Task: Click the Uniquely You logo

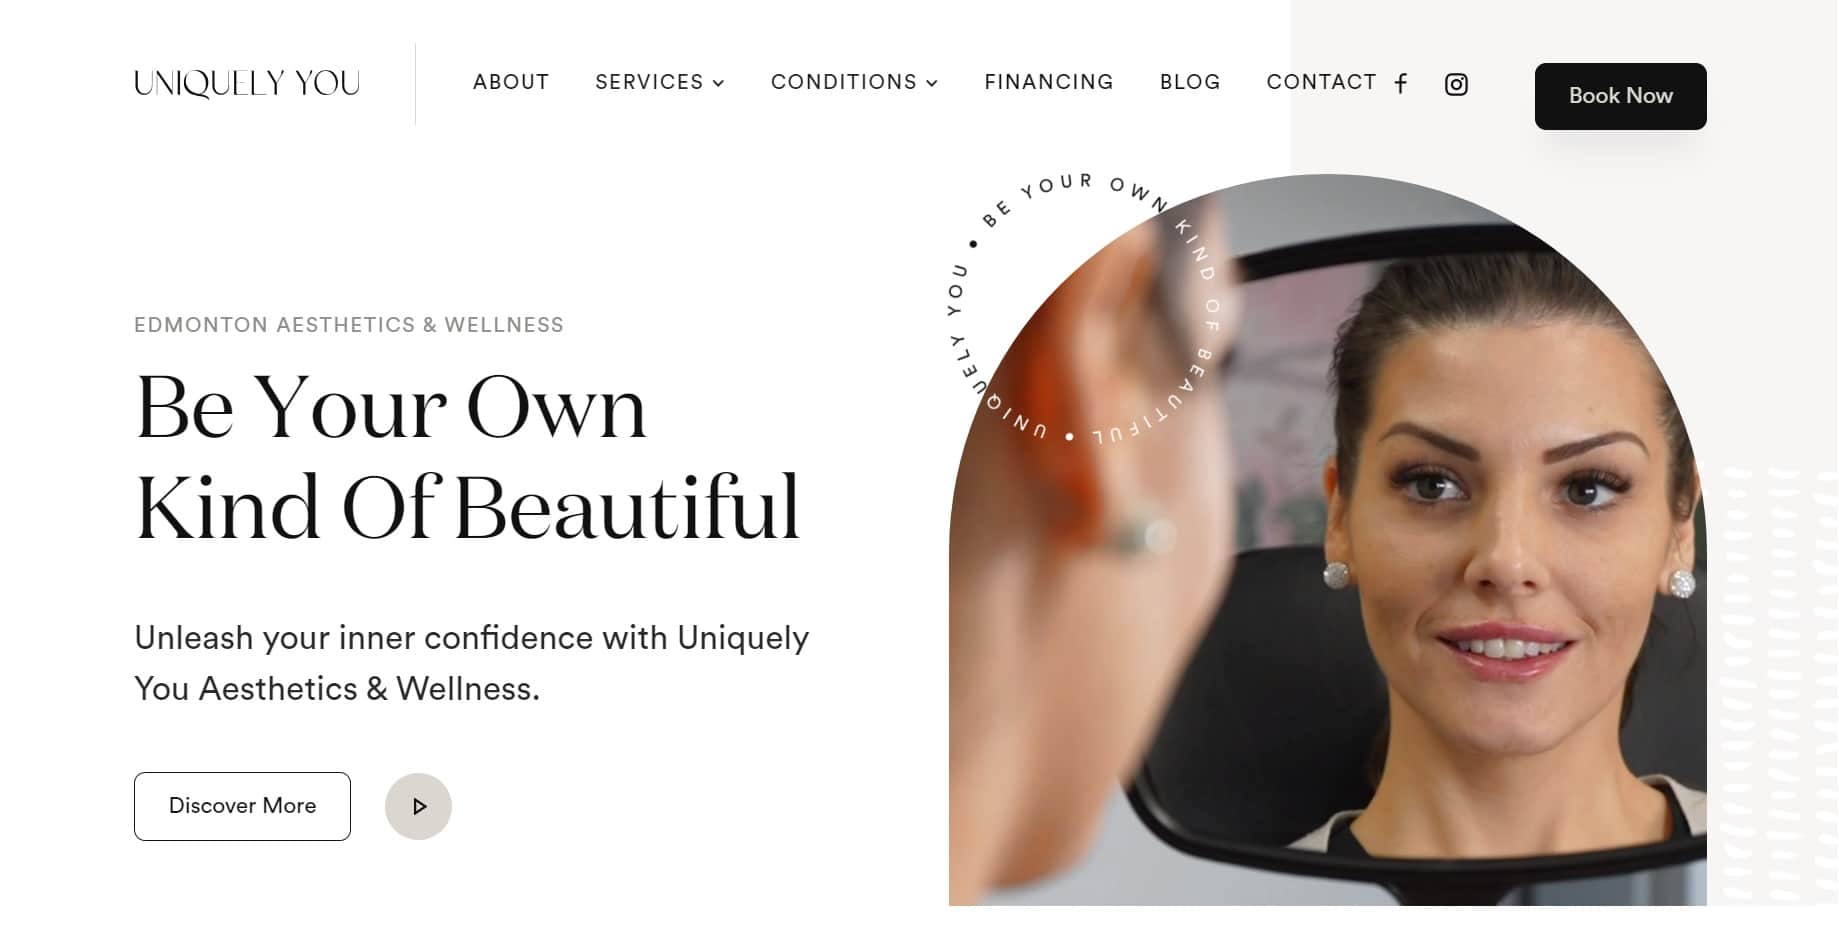Action: click(247, 83)
